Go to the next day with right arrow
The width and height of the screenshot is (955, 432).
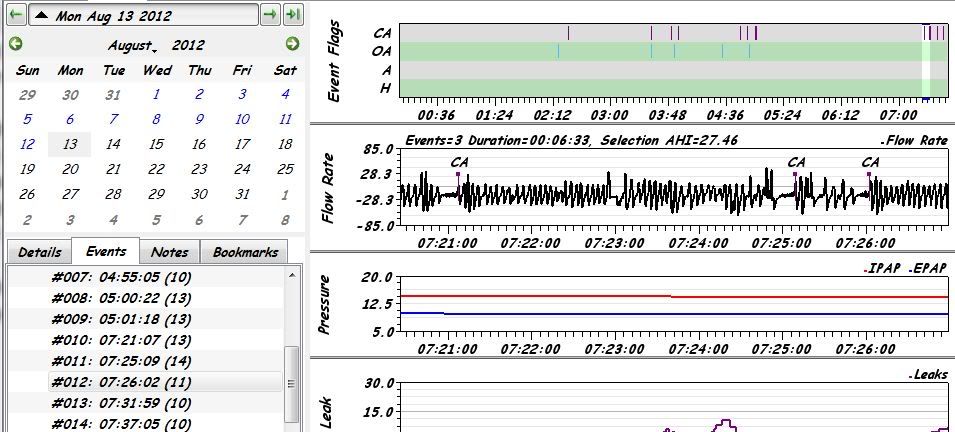click(270, 16)
